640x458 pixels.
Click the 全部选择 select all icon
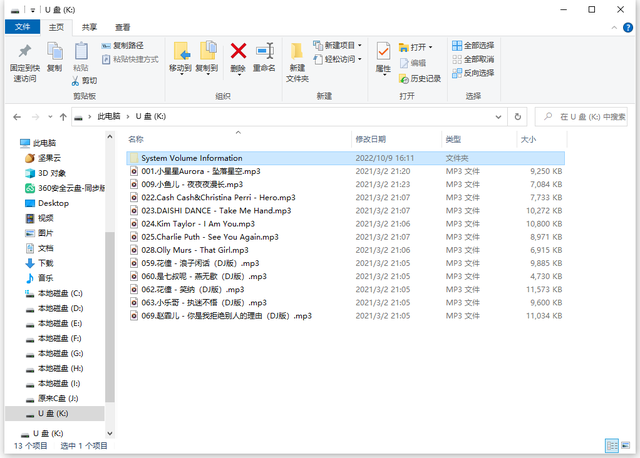[457, 45]
